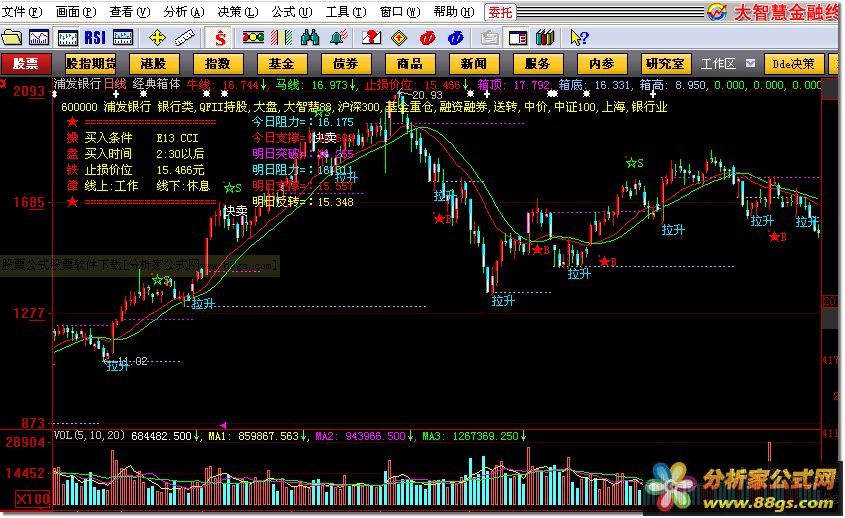
Task: Click the Dde决策 button
Action: (x=793, y=64)
